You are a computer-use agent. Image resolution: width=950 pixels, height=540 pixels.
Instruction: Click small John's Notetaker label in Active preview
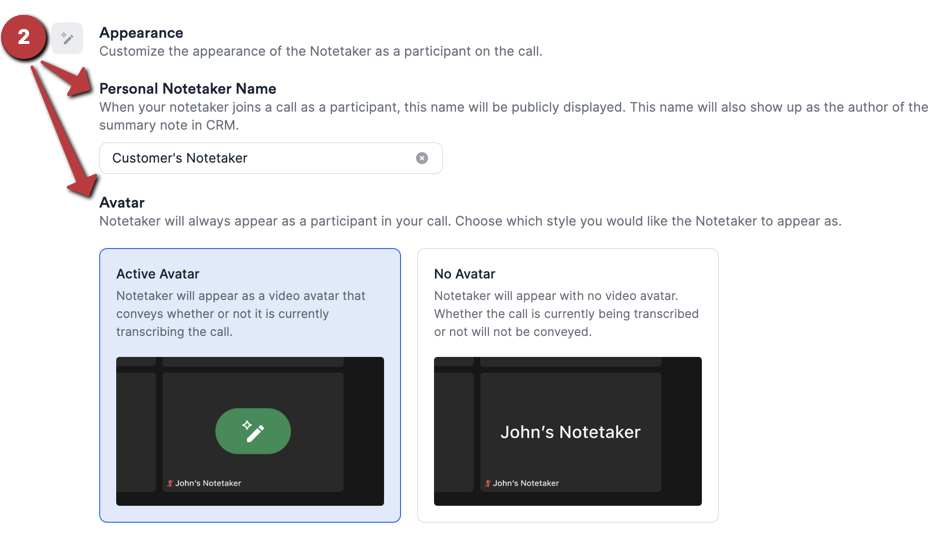(208, 483)
